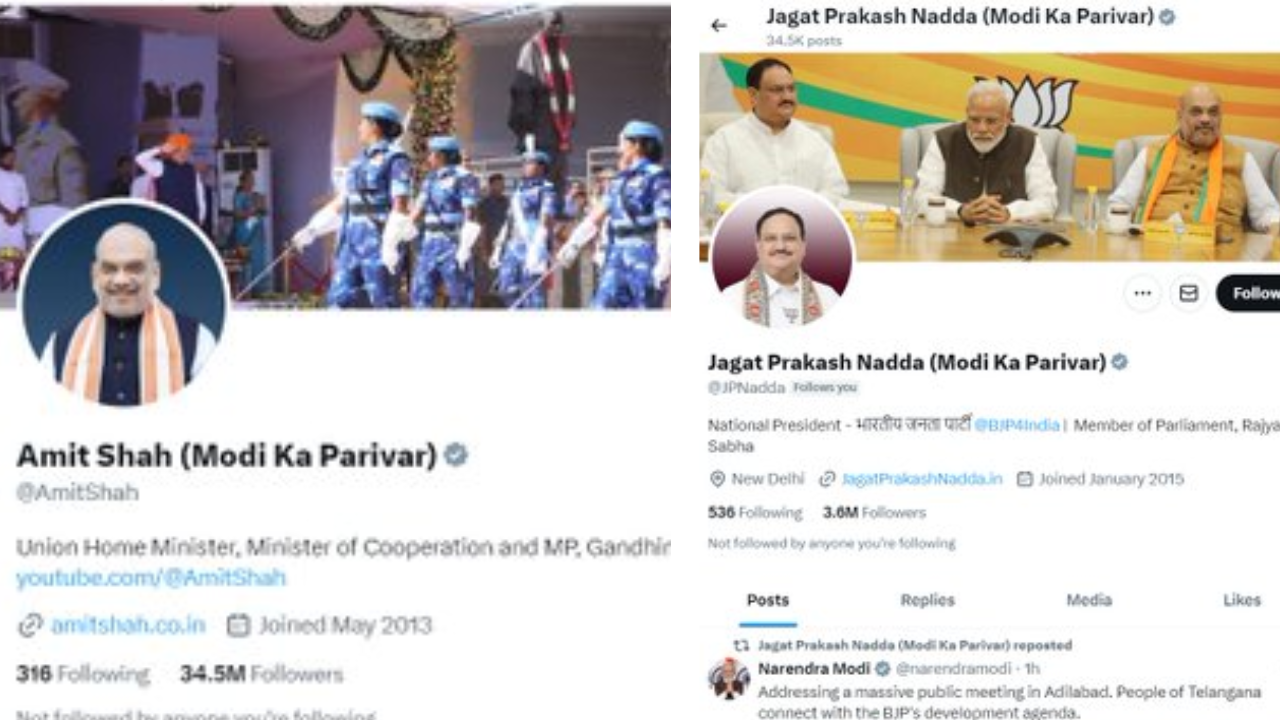Open youtube.com/@AmitShah link
The height and width of the screenshot is (720, 1280).
(151, 578)
